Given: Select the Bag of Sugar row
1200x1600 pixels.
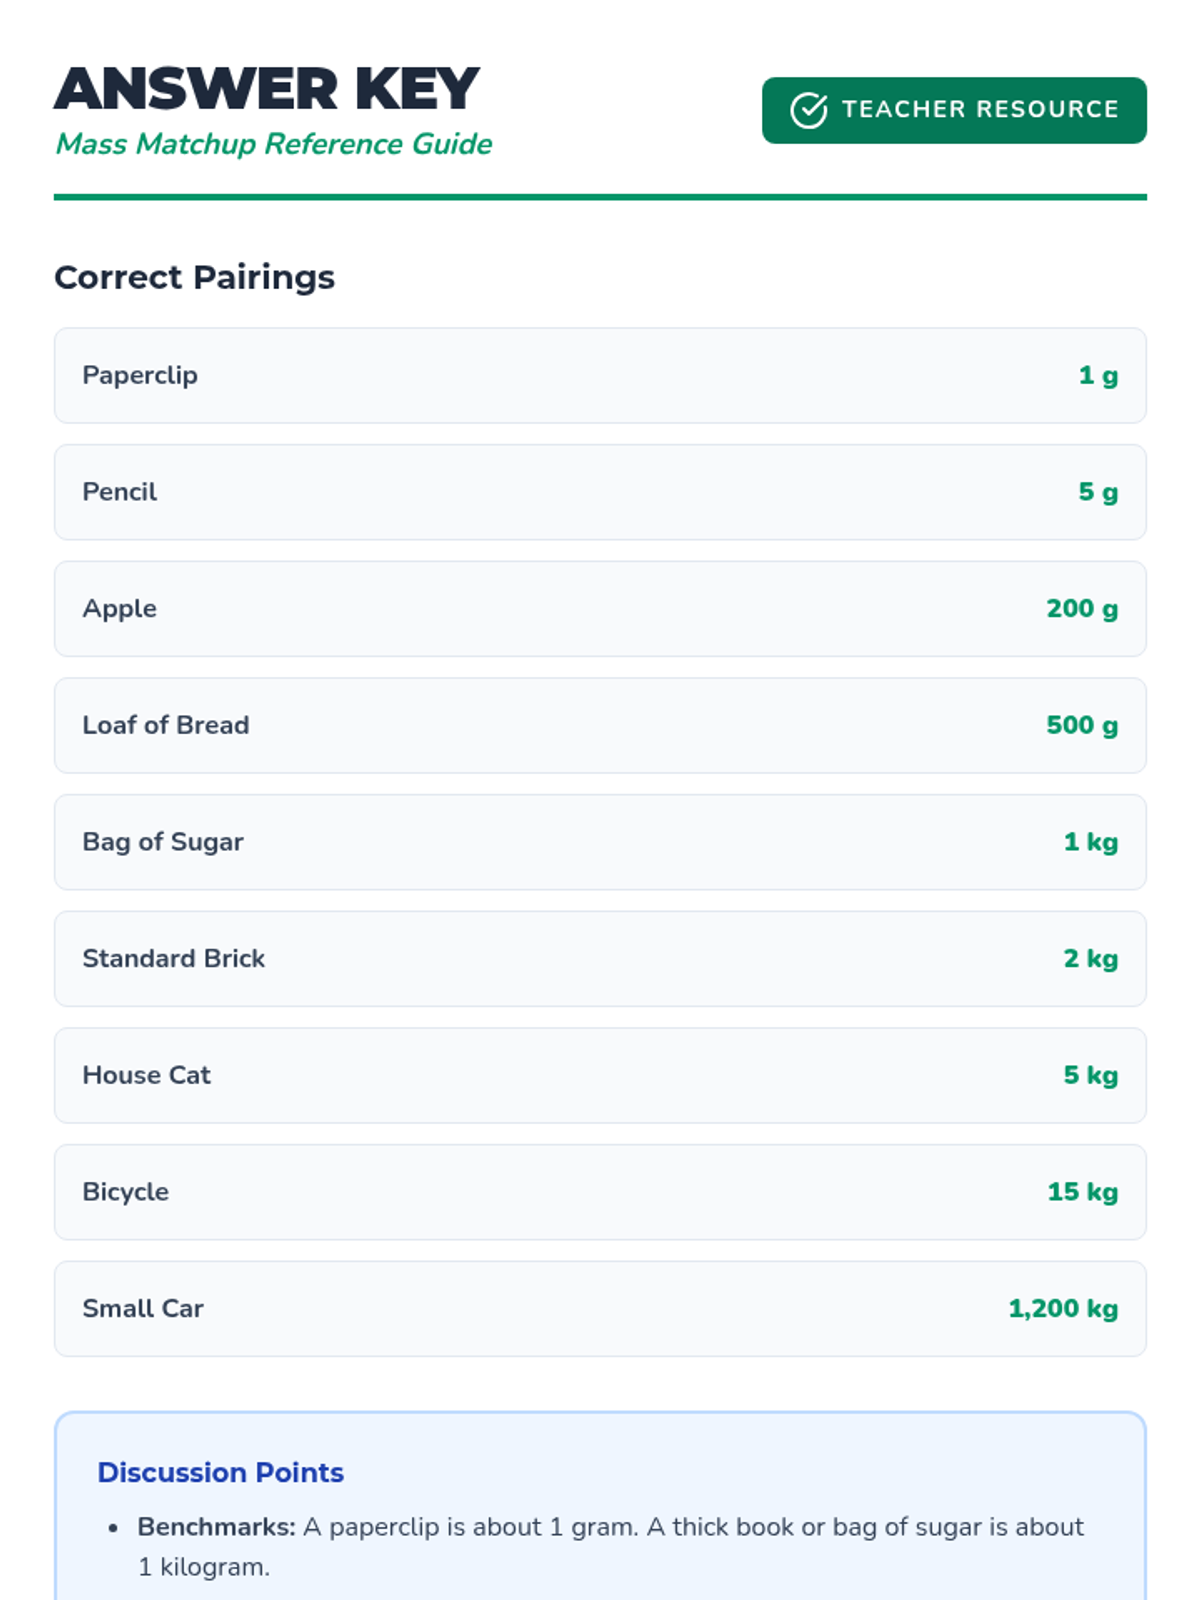Looking at the screenshot, I should pos(600,842).
